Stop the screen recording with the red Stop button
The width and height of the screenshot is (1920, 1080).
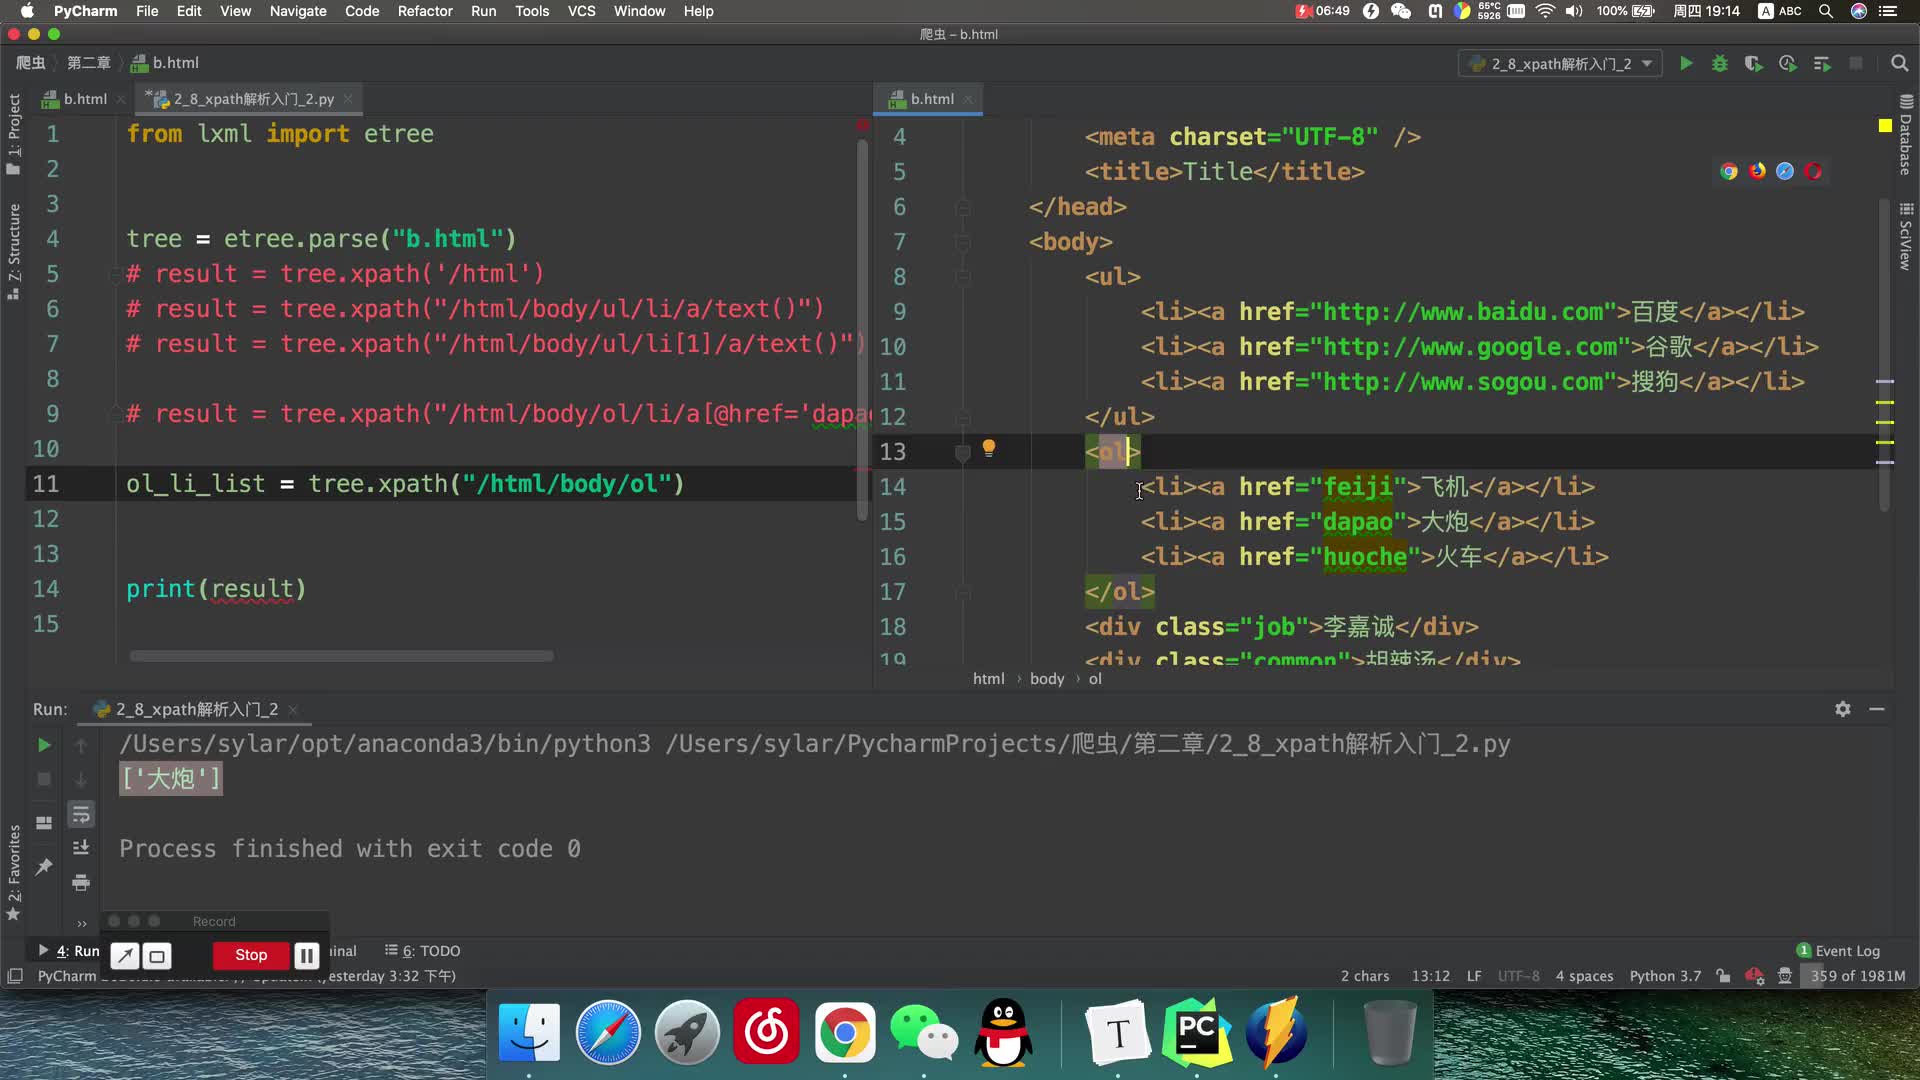click(x=251, y=955)
